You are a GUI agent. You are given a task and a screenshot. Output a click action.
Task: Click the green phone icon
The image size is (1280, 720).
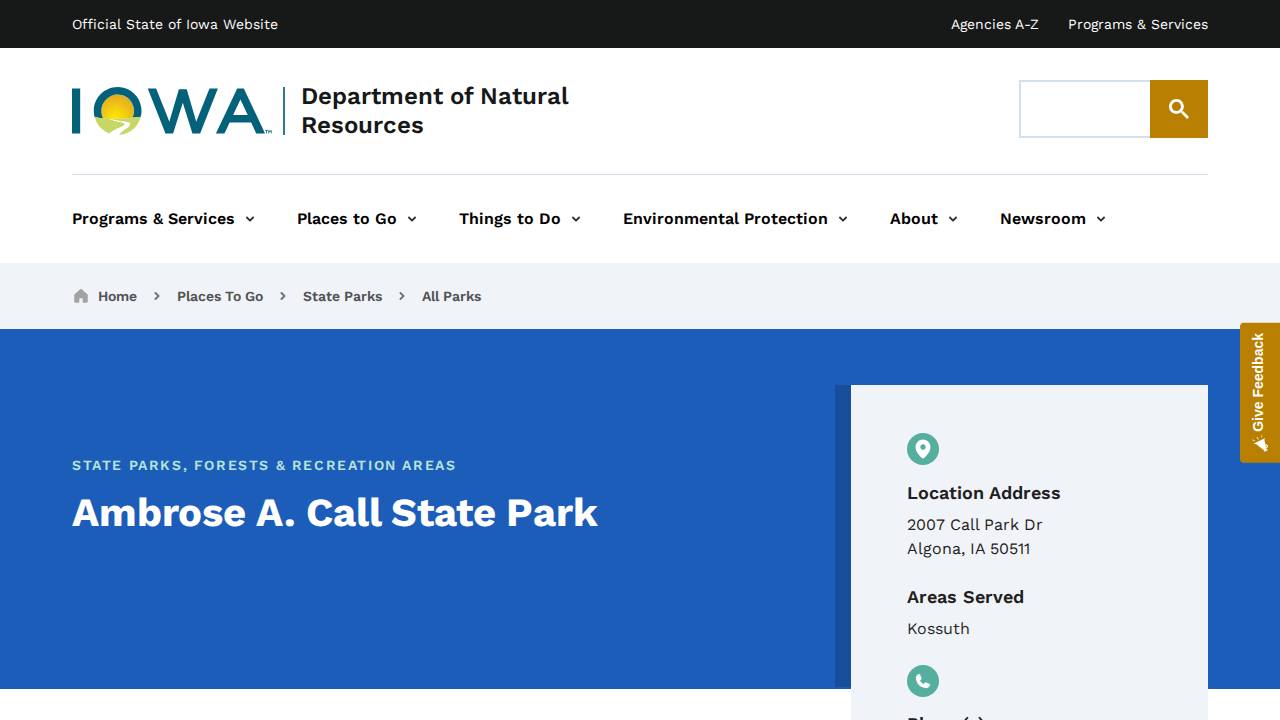point(922,681)
